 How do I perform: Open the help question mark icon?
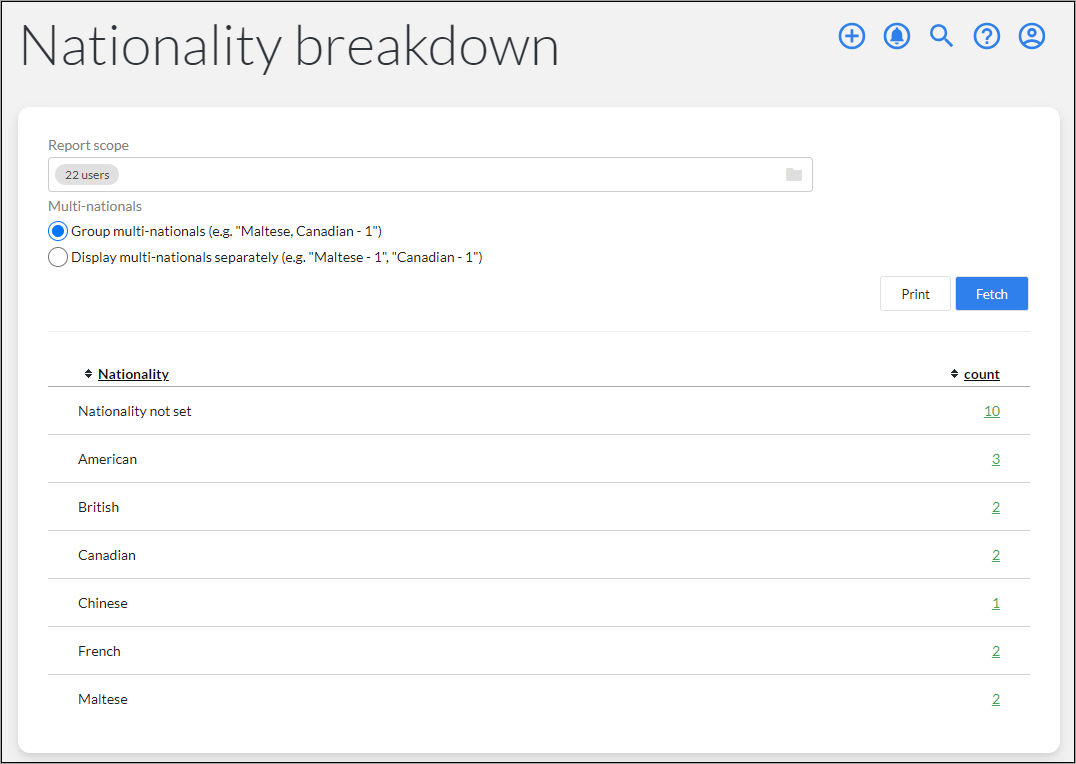pyautogui.click(x=987, y=36)
